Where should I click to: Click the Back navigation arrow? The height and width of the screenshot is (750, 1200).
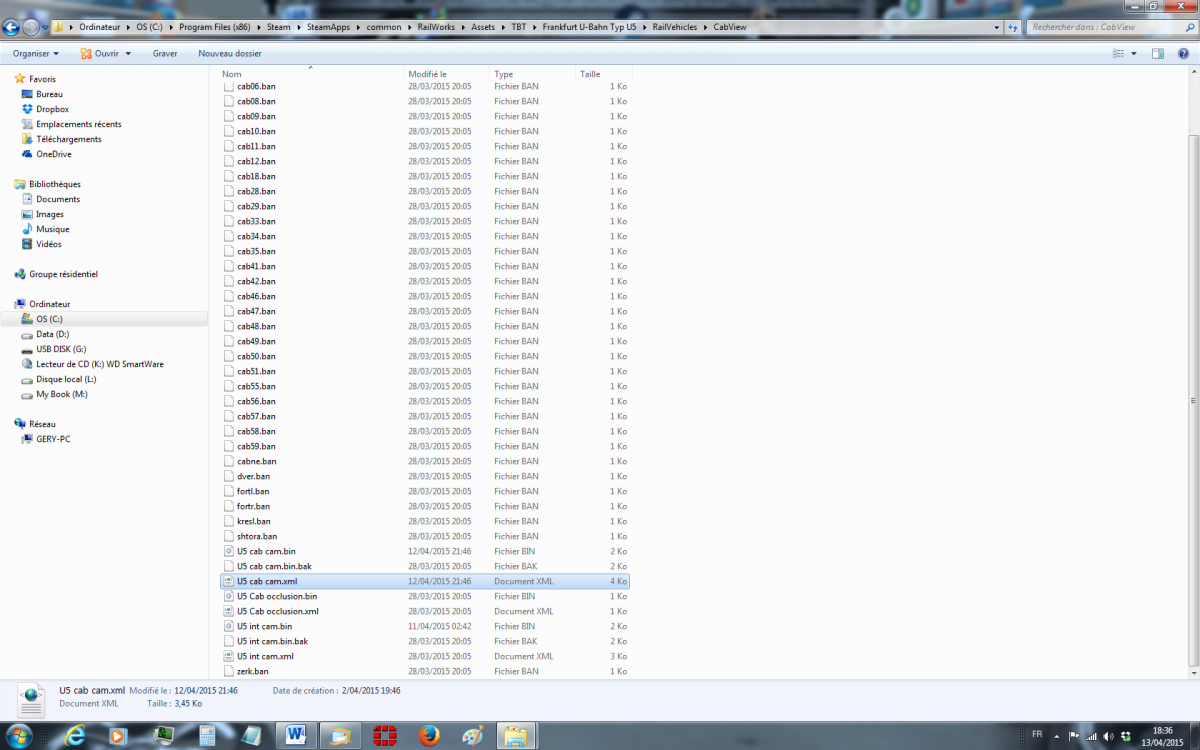click(x=11, y=27)
